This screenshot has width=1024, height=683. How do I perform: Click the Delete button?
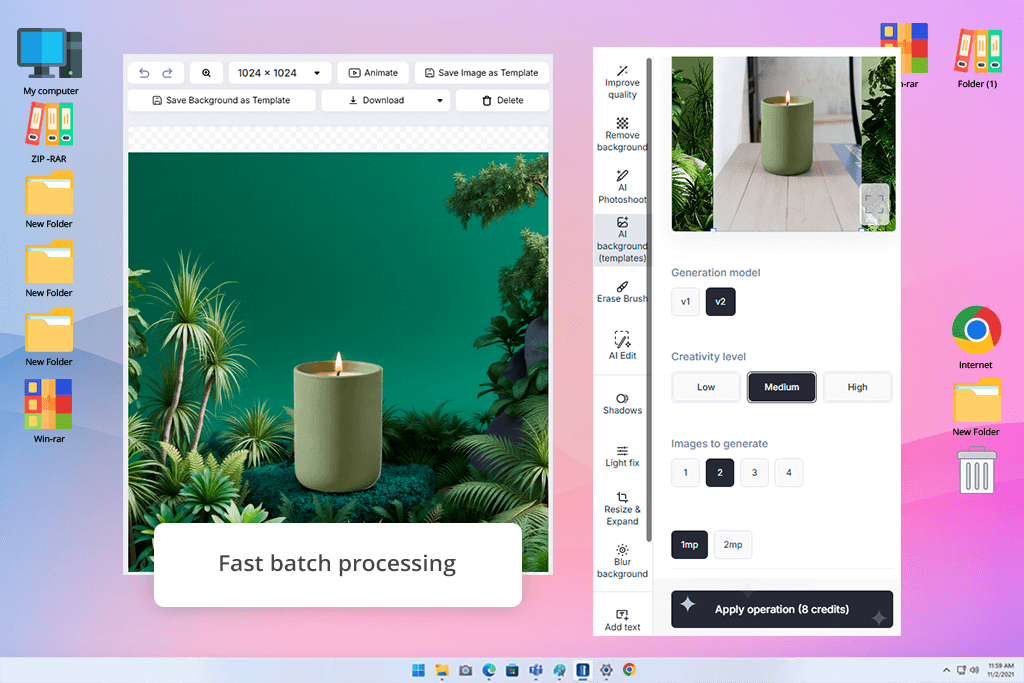502,101
